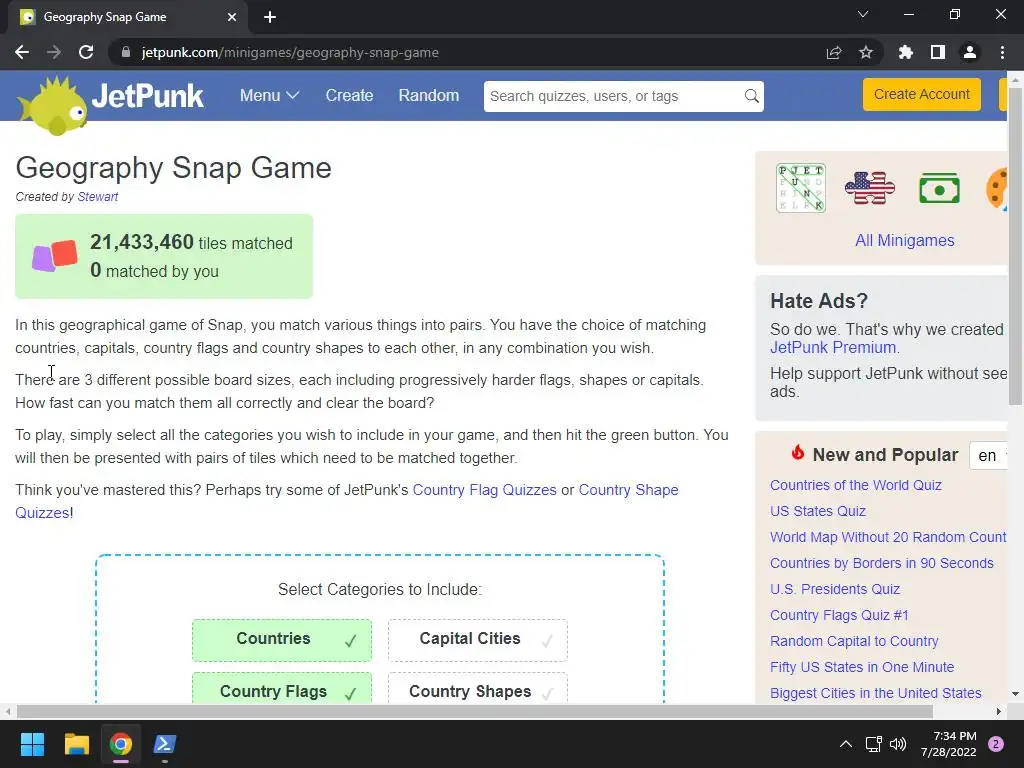Close the Geography Snap Game tab
This screenshot has height=768, width=1024.
pos(232,17)
